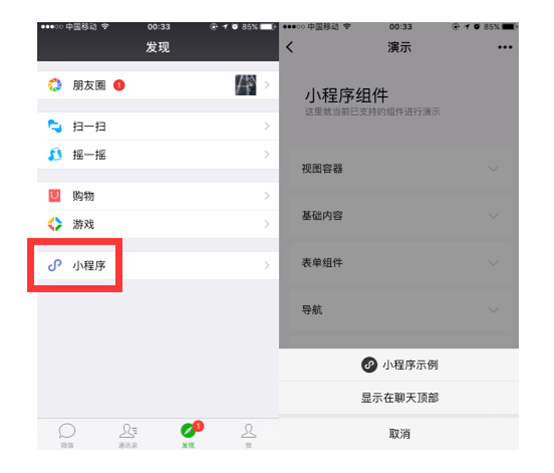Expand the 视图容器 section
Viewport: 554px width, 473px height.
coord(494,168)
